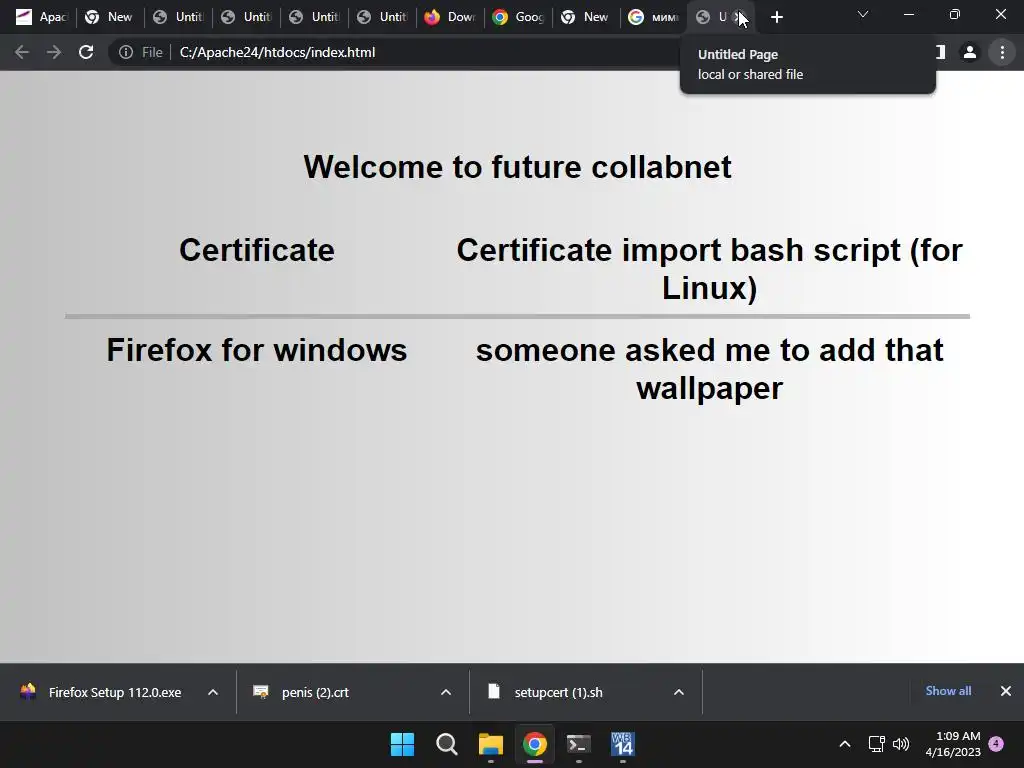This screenshot has width=1024, height=768.
Task: Go back using the browser back arrow
Action: tap(22, 52)
